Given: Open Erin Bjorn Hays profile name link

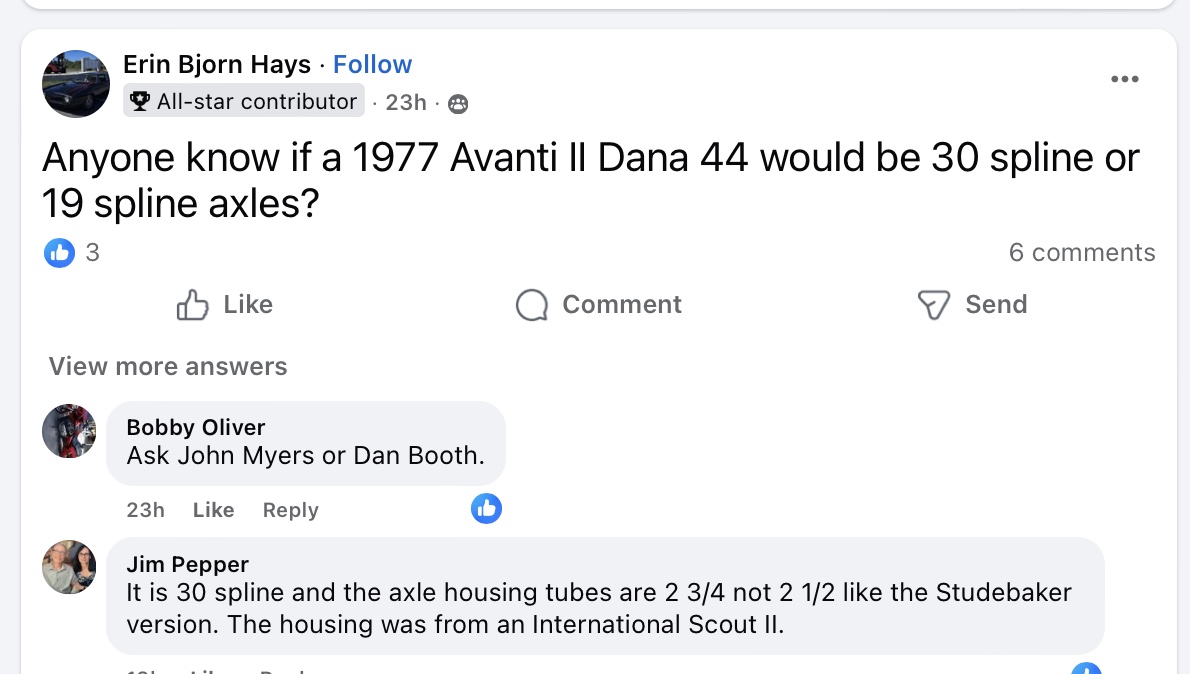Looking at the screenshot, I should pos(216,65).
